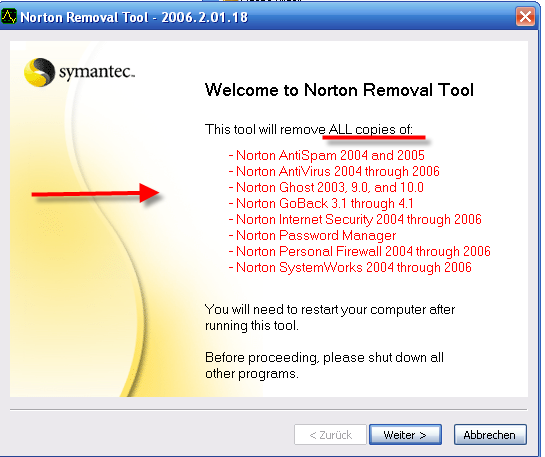Screen dimensions: 545x457
Task: Click the greyed-out Zurück button
Action: pyautogui.click(x=331, y=434)
